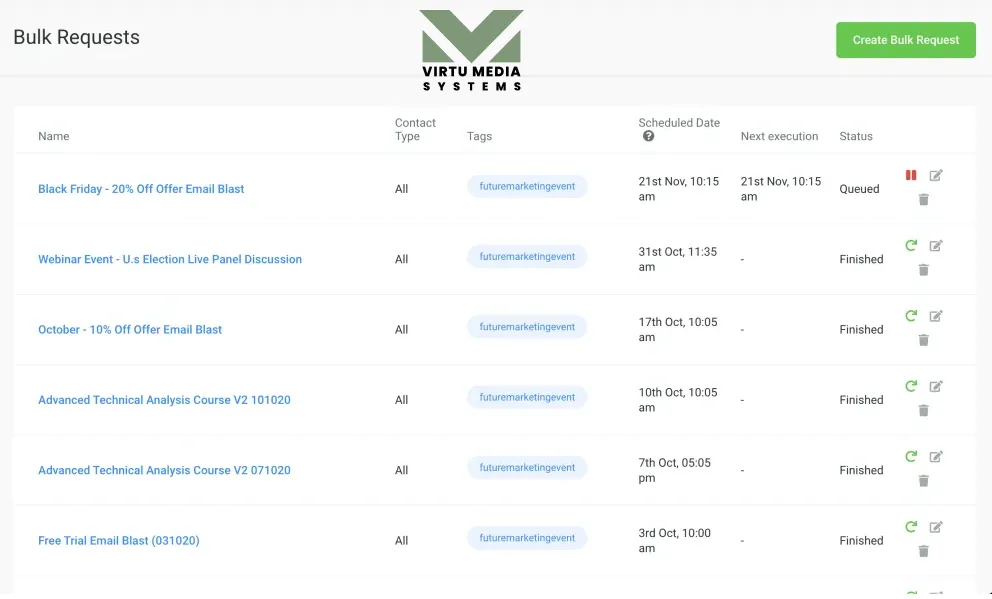Open October - 10% Off Offer Email Blast

(x=130, y=329)
